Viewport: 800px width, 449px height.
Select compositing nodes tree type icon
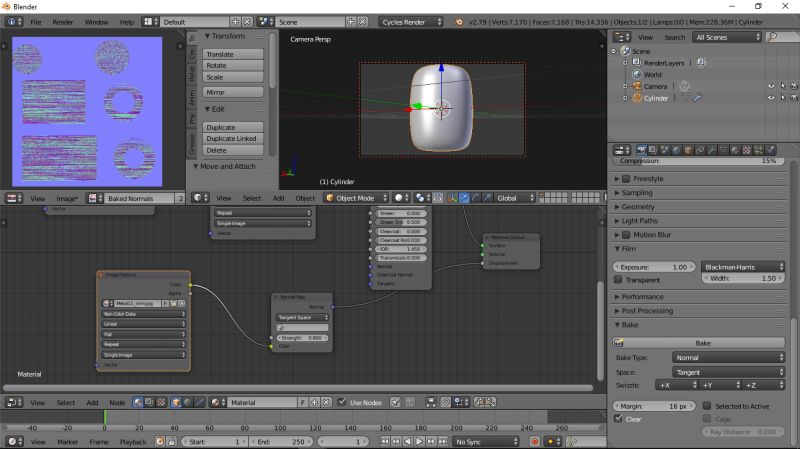(x=149, y=403)
